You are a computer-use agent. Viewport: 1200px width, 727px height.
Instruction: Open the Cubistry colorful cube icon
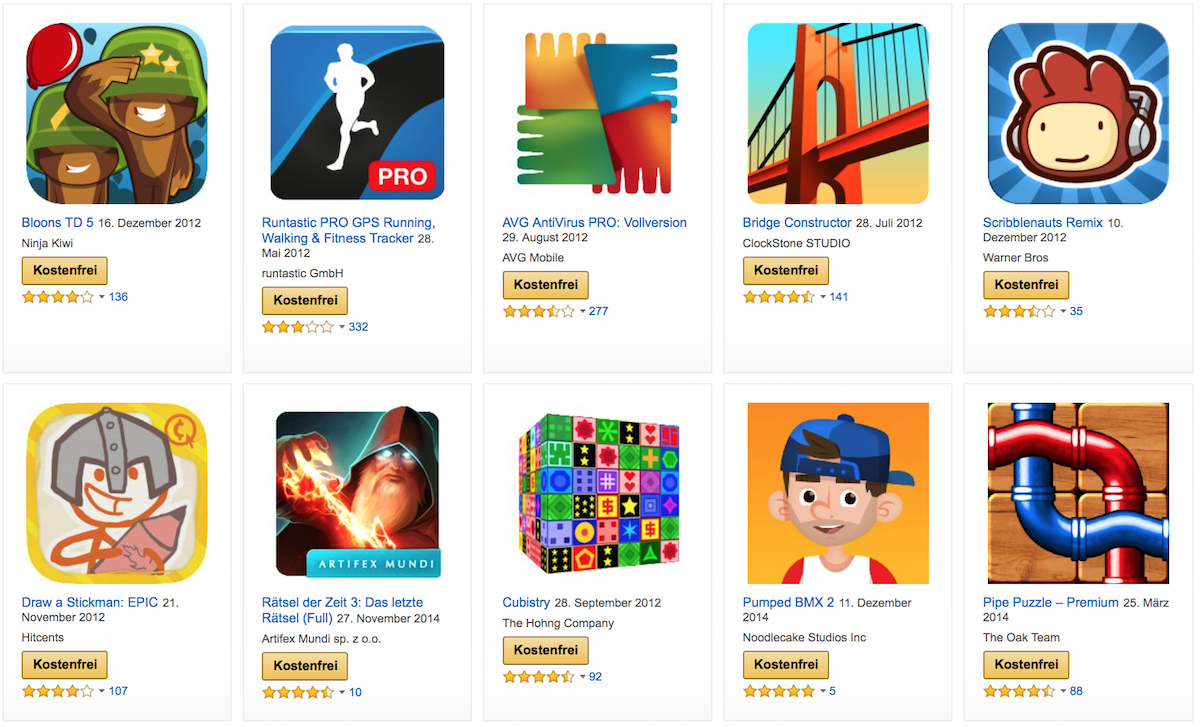[597, 493]
